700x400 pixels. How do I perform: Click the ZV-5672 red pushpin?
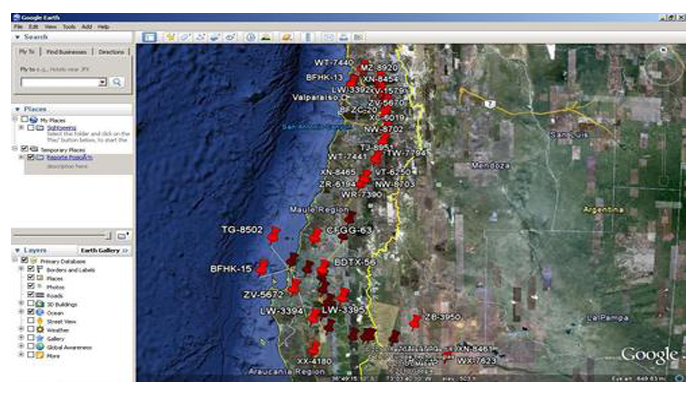tap(294, 287)
